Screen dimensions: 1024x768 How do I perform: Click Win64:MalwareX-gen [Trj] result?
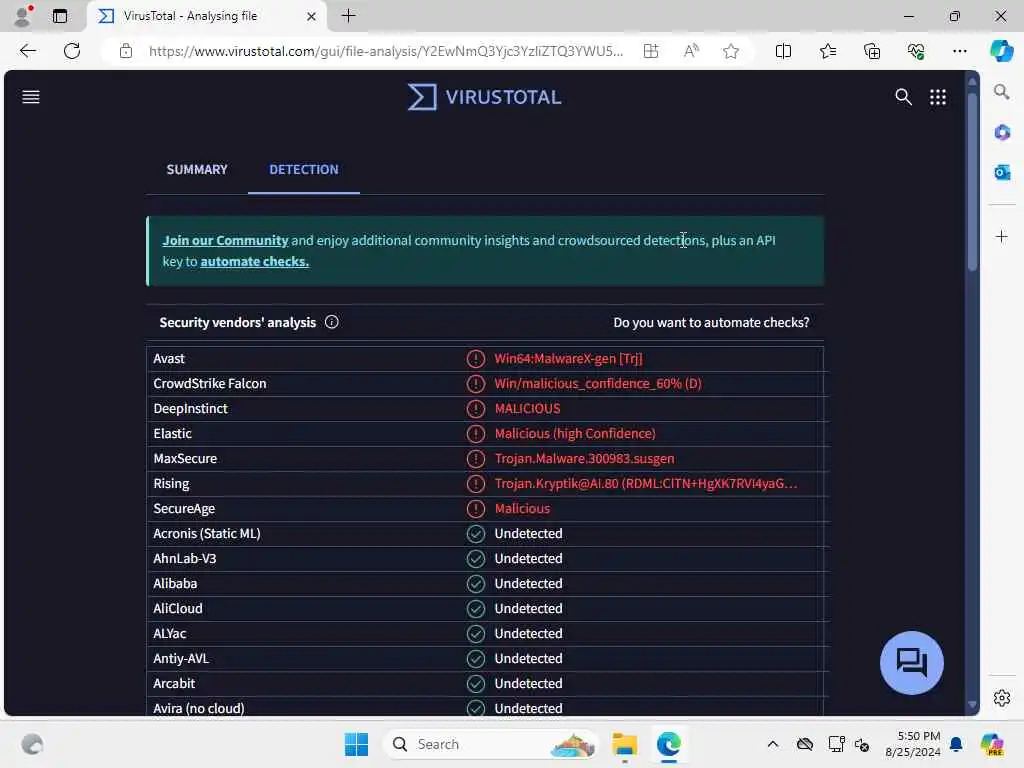pyautogui.click(x=568, y=359)
